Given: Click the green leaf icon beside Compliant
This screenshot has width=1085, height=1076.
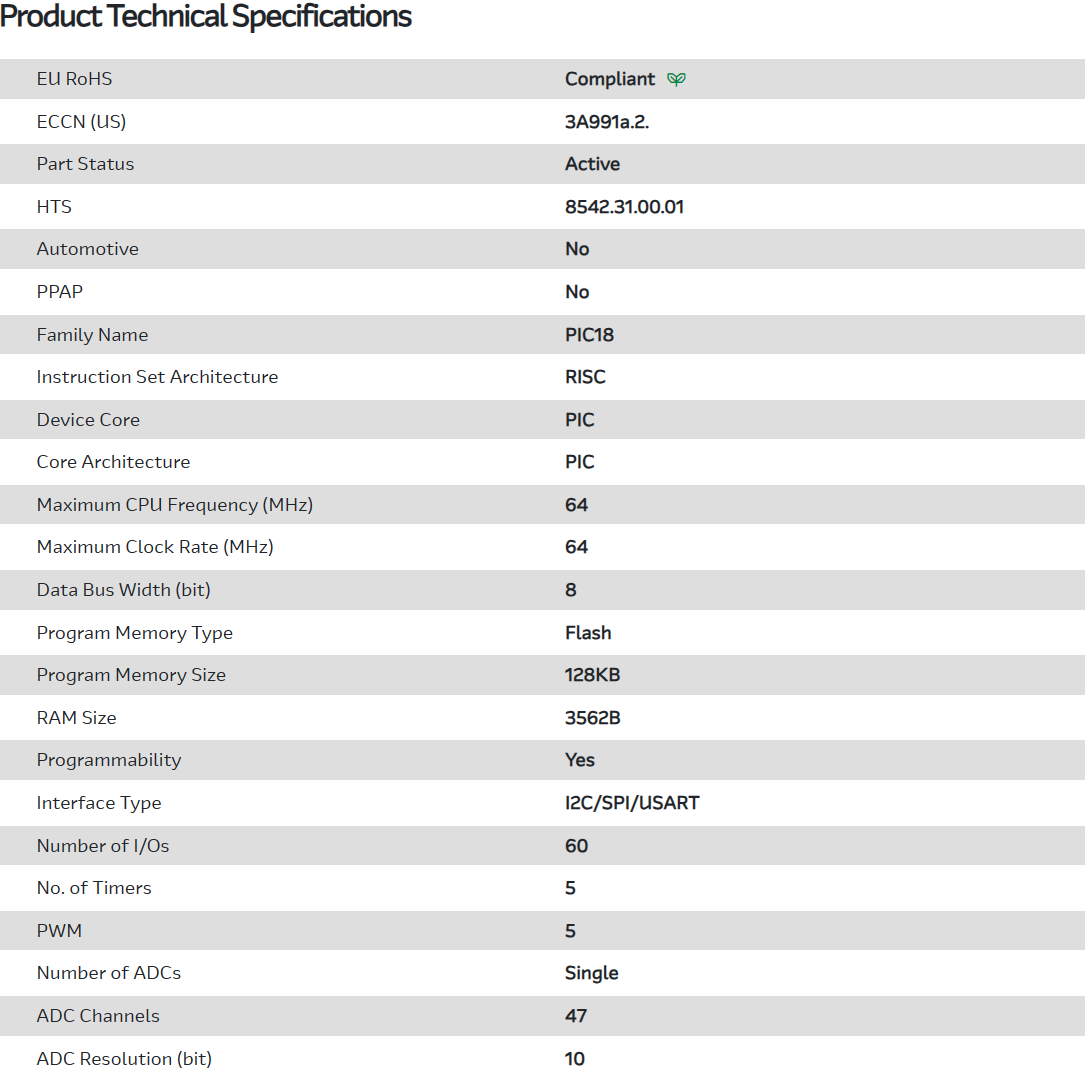Looking at the screenshot, I should point(677,79).
